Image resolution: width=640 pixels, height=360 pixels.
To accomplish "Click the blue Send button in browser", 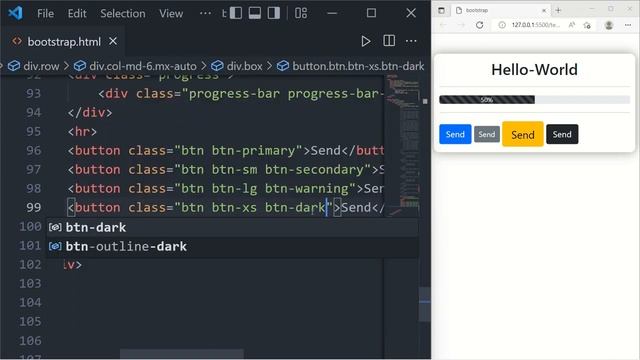I will click(455, 134).
